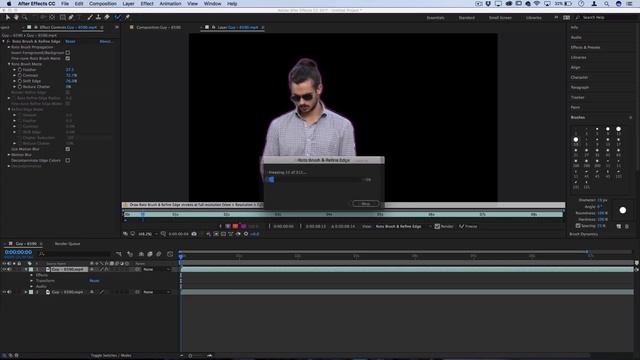Collapse the Roto Brush & Refine Edge effect
Viewport: 640px width, 360px height.
click(4, 41)
